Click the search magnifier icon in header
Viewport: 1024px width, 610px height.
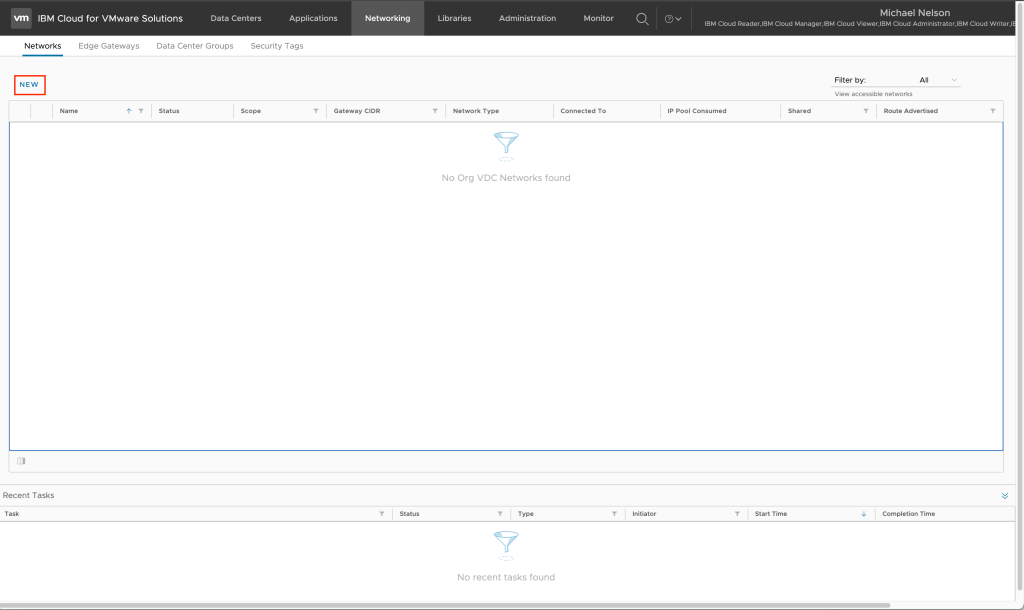(642, 18)
